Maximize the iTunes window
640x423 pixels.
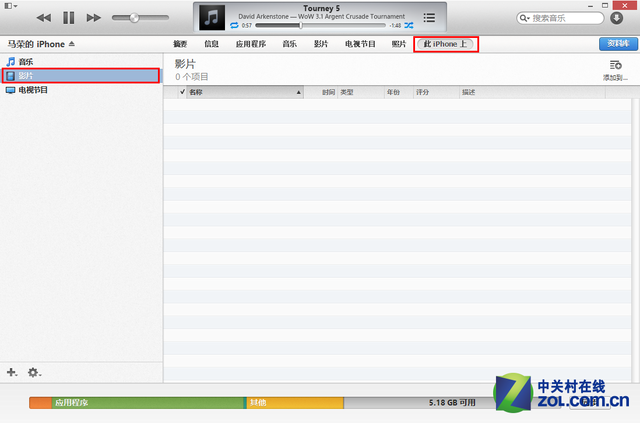[605, 5]
